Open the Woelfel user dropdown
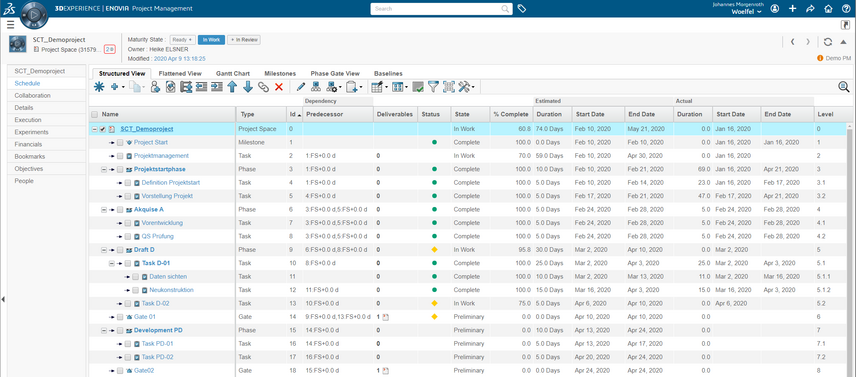 tap(746, 11)
